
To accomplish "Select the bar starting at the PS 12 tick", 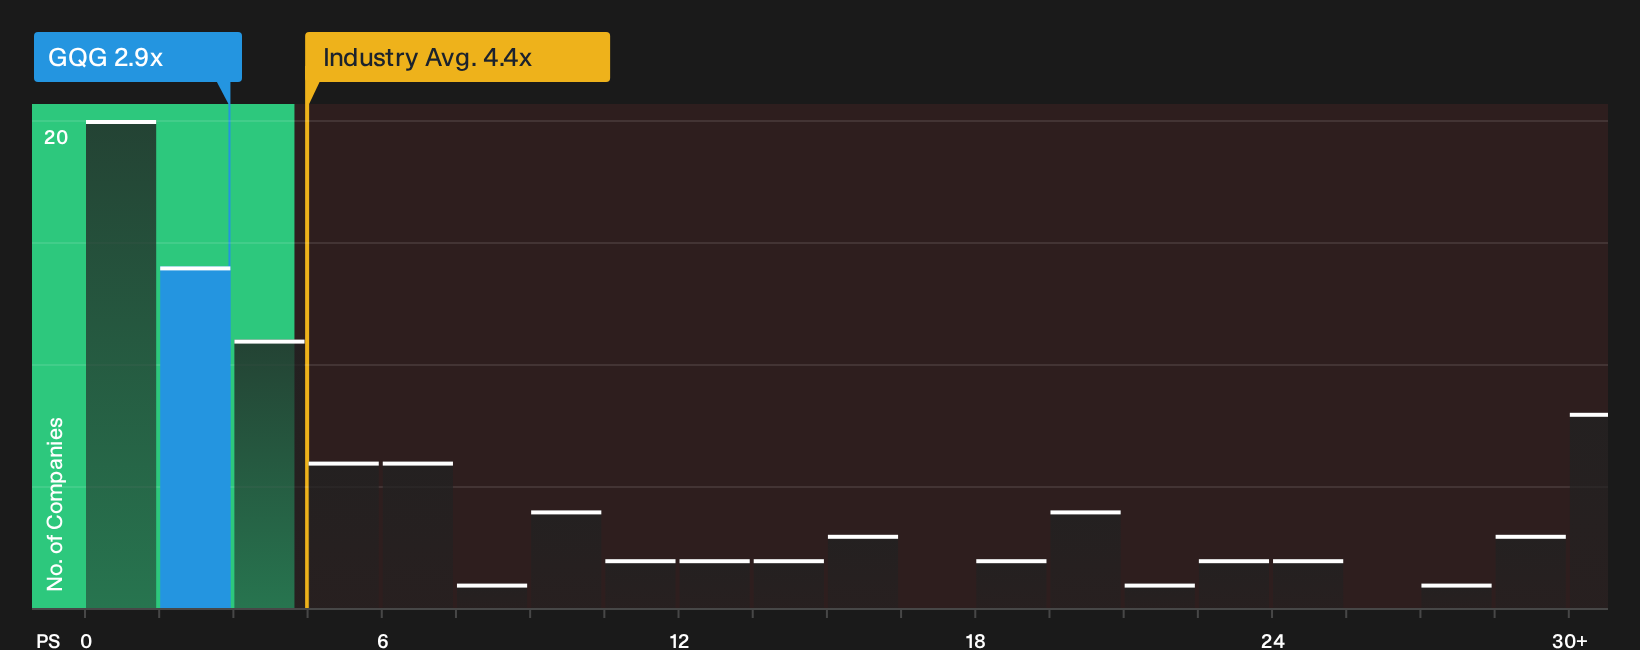I will click(x=715, y=584).
